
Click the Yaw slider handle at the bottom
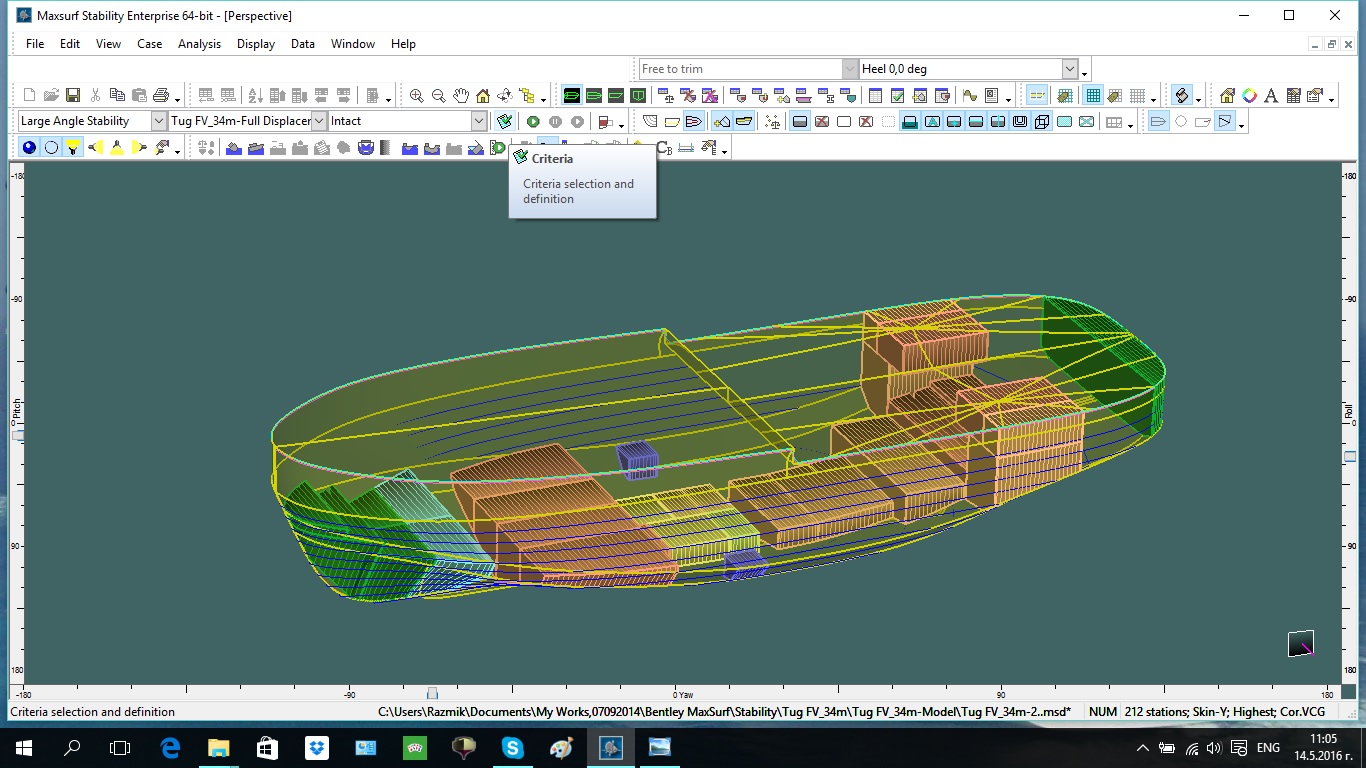(x=432, y=693)
